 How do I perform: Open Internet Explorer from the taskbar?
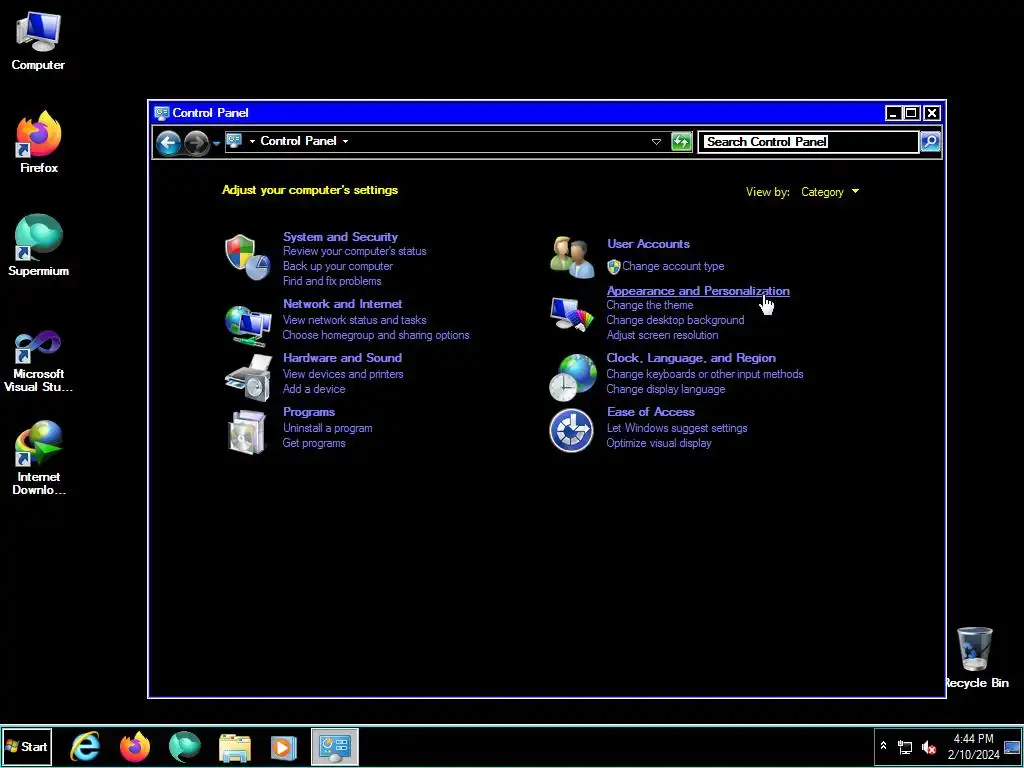[x=85, y=746]
